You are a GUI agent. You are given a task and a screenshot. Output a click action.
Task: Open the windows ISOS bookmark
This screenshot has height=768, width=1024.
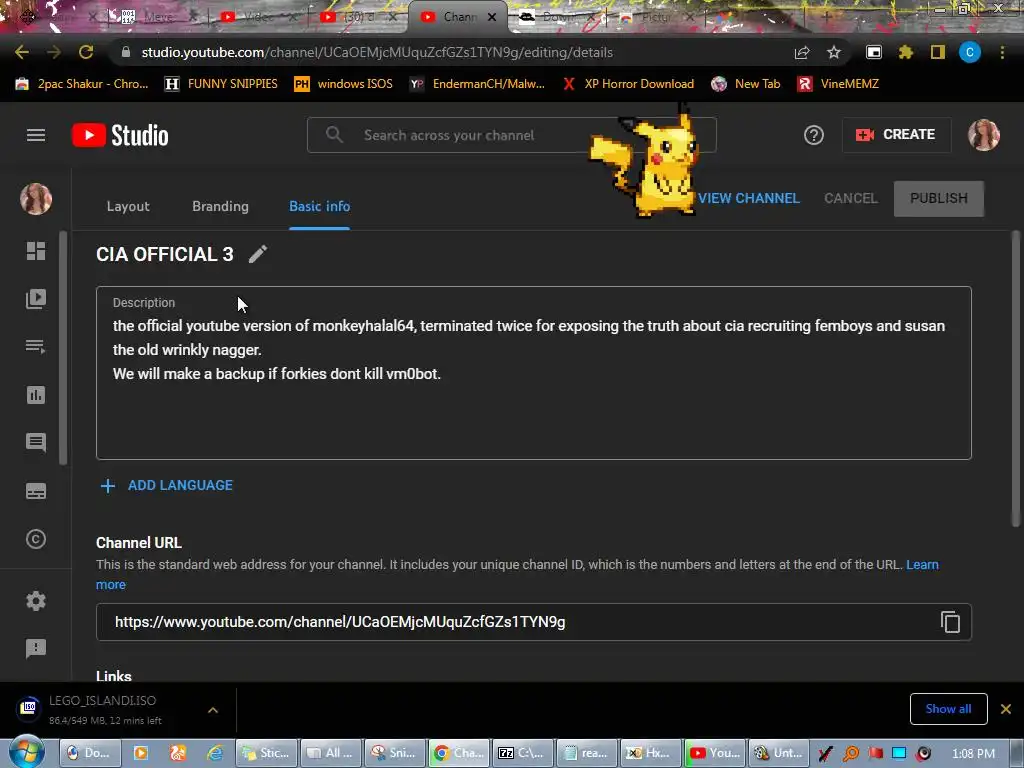pyautogui.click(x=344, y=84)
